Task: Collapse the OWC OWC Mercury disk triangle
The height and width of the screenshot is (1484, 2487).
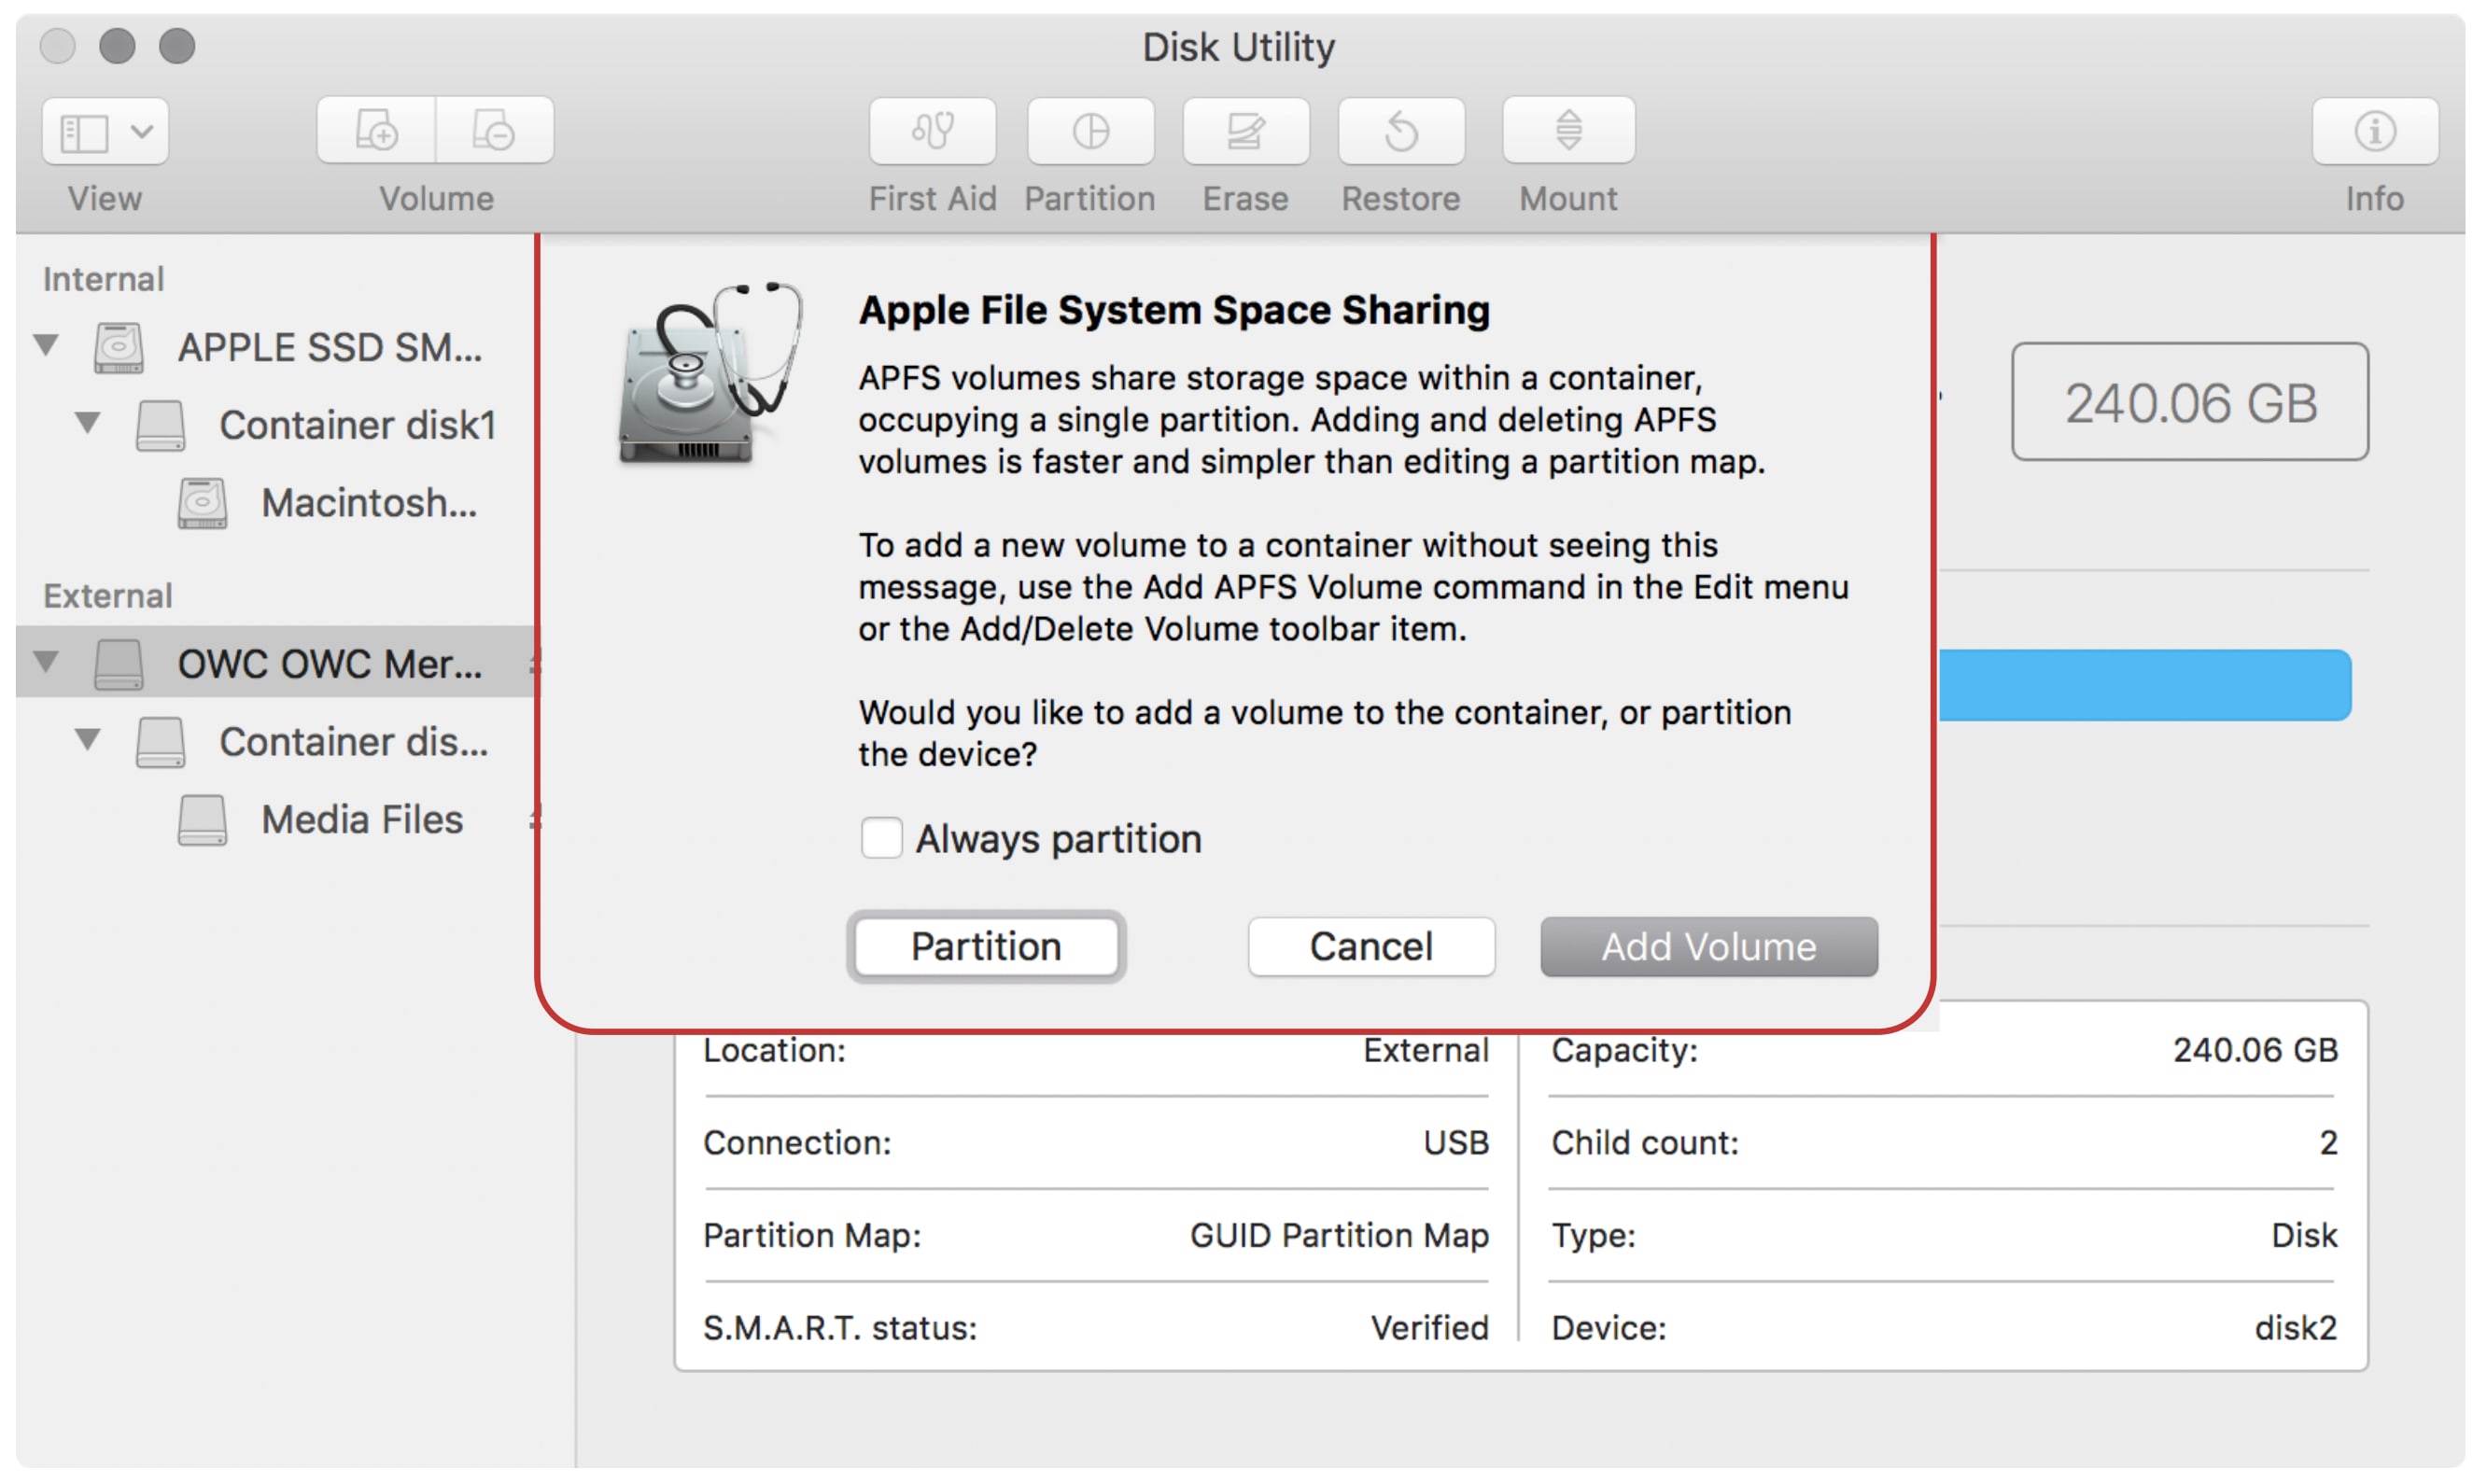Action: pyautogui.click(x=46, y=662)
